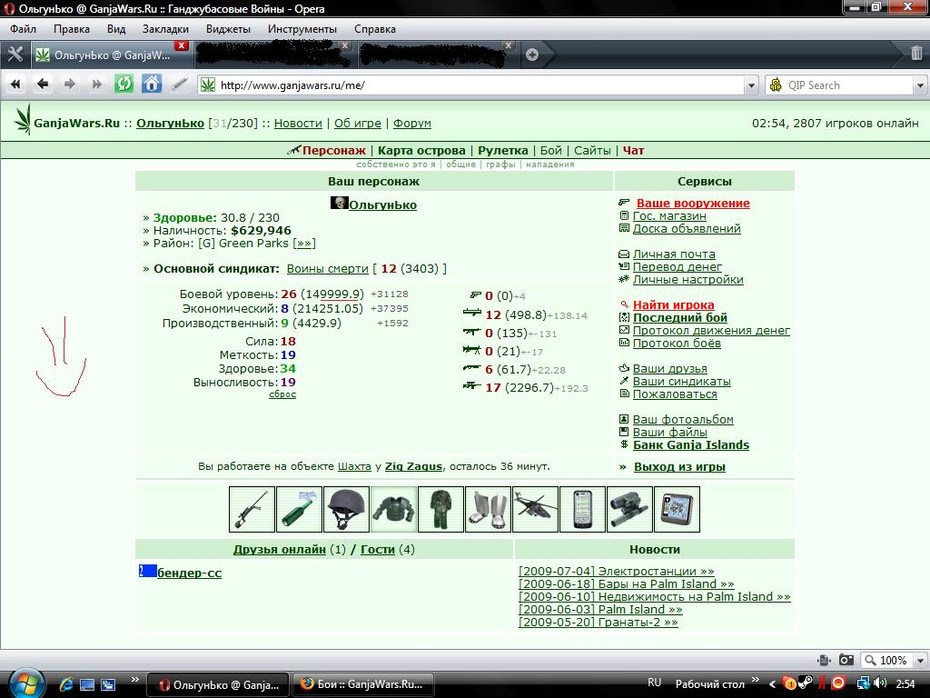The width and height of the screenshot is (930, 698).
Task: Expand the zoom 100% dropdown arrow
Action: (x=921, y=660)
